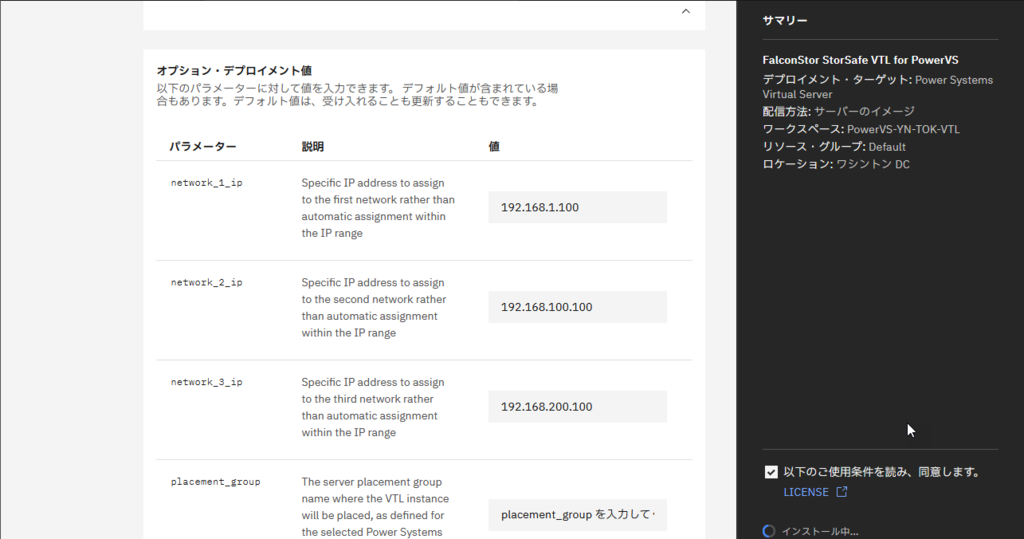
Task: Click the network_2_ip description about second network
Action: point(374,308)
